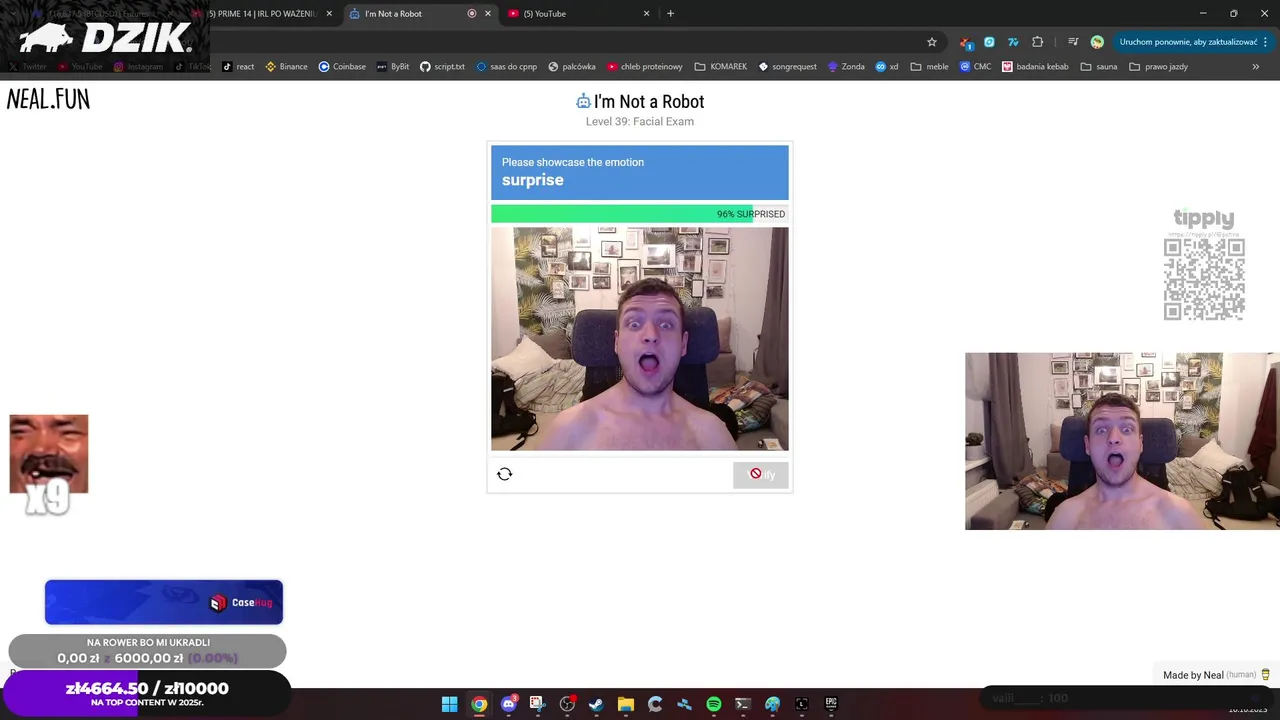Expand the KOMAREK bookmark folder
The height and width of the screenshot is (720, 1280).
click(x=720, y=67)
